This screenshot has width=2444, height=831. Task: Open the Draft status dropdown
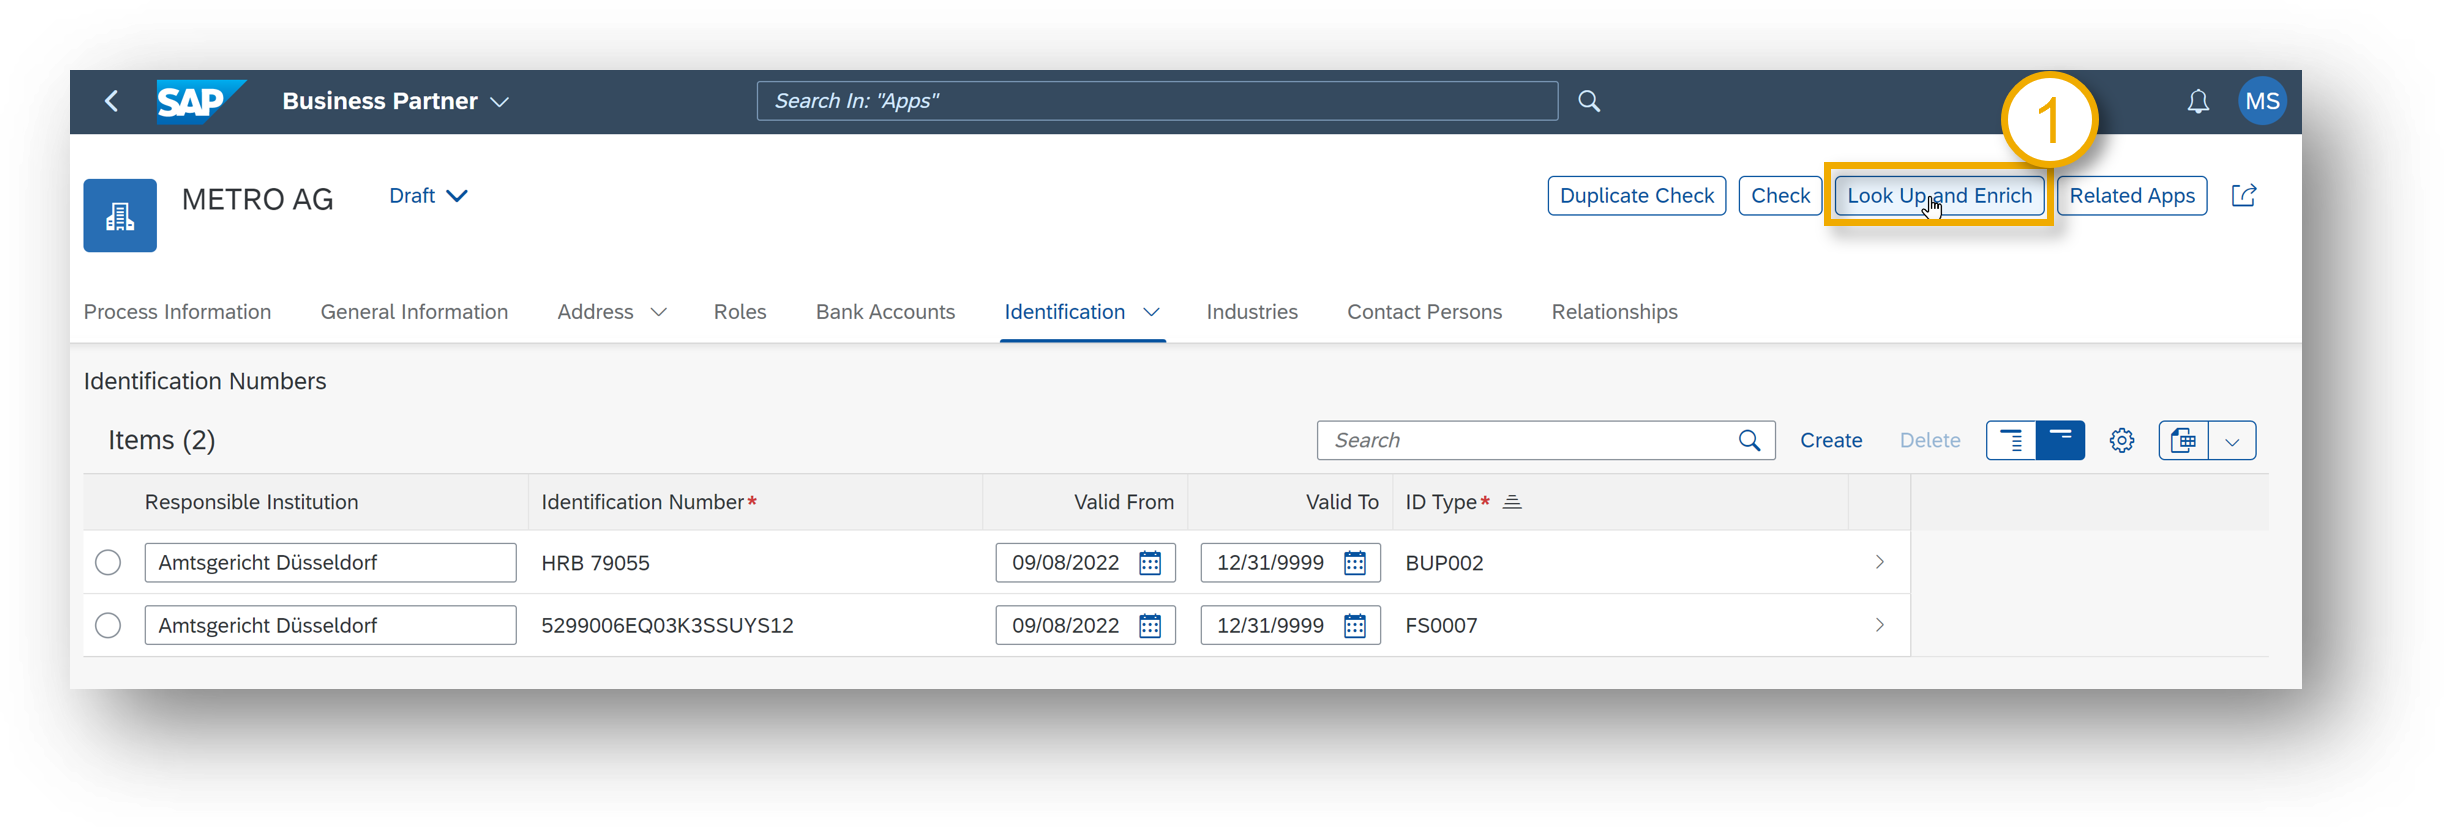pos(428,196)
